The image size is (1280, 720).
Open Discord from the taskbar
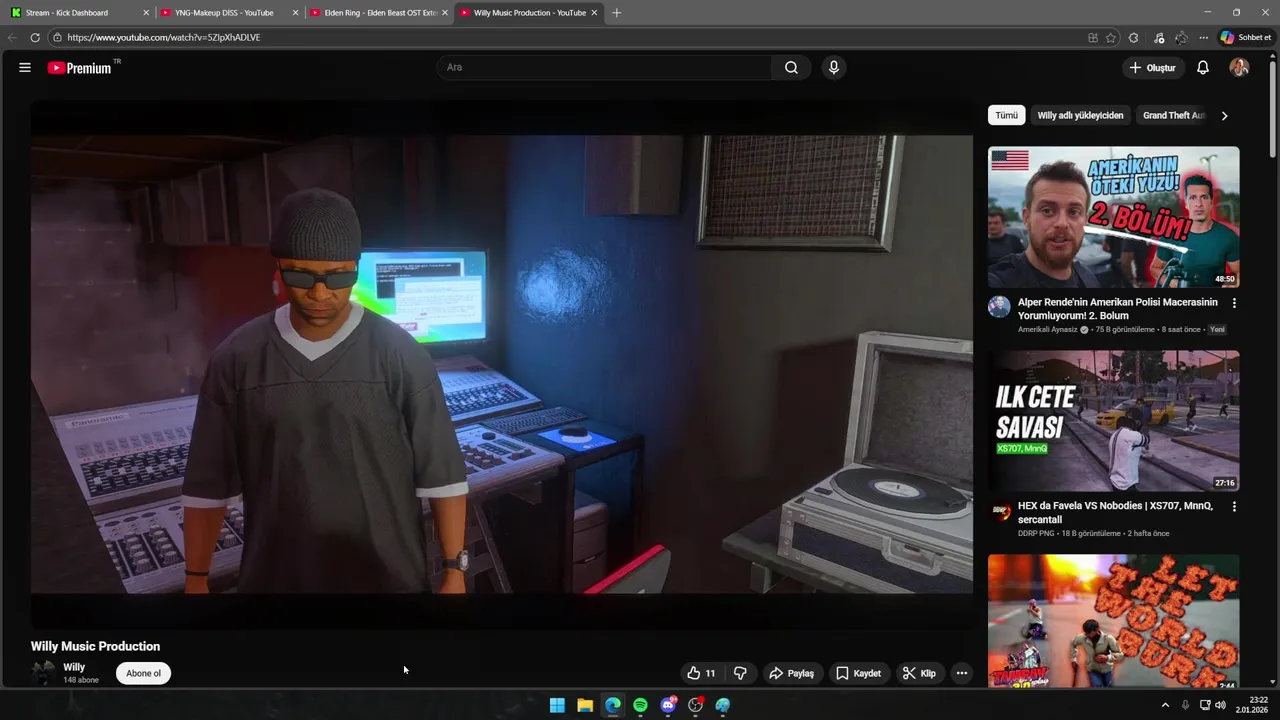pos(668,705)
